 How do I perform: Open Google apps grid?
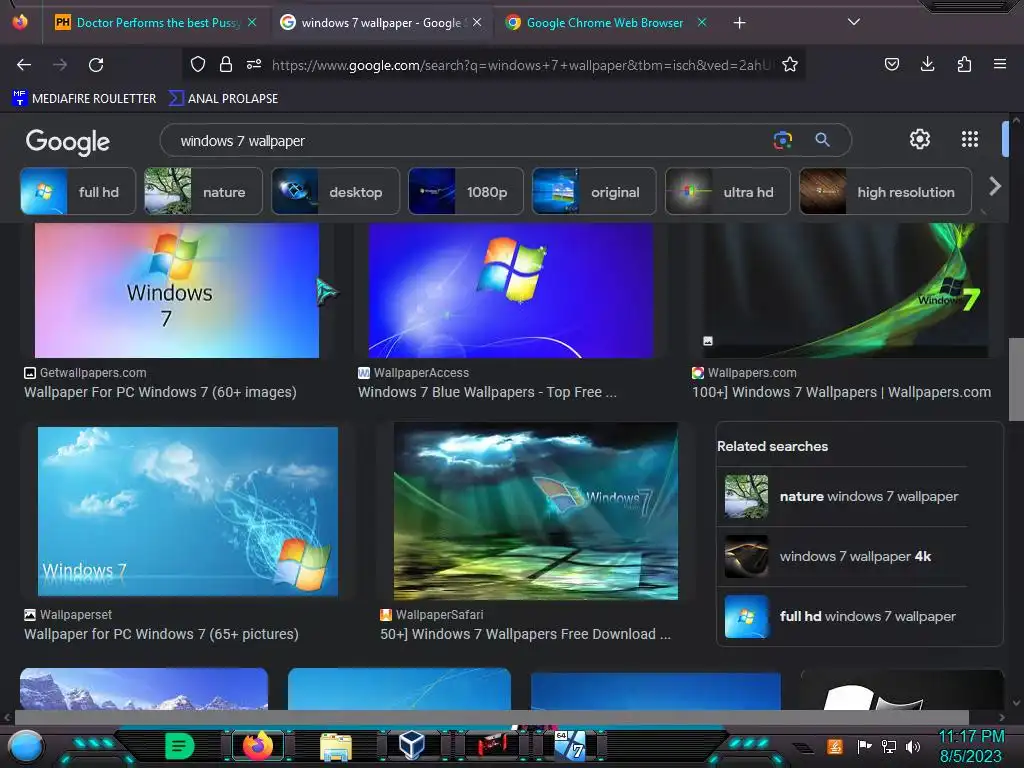pos(970,139)
